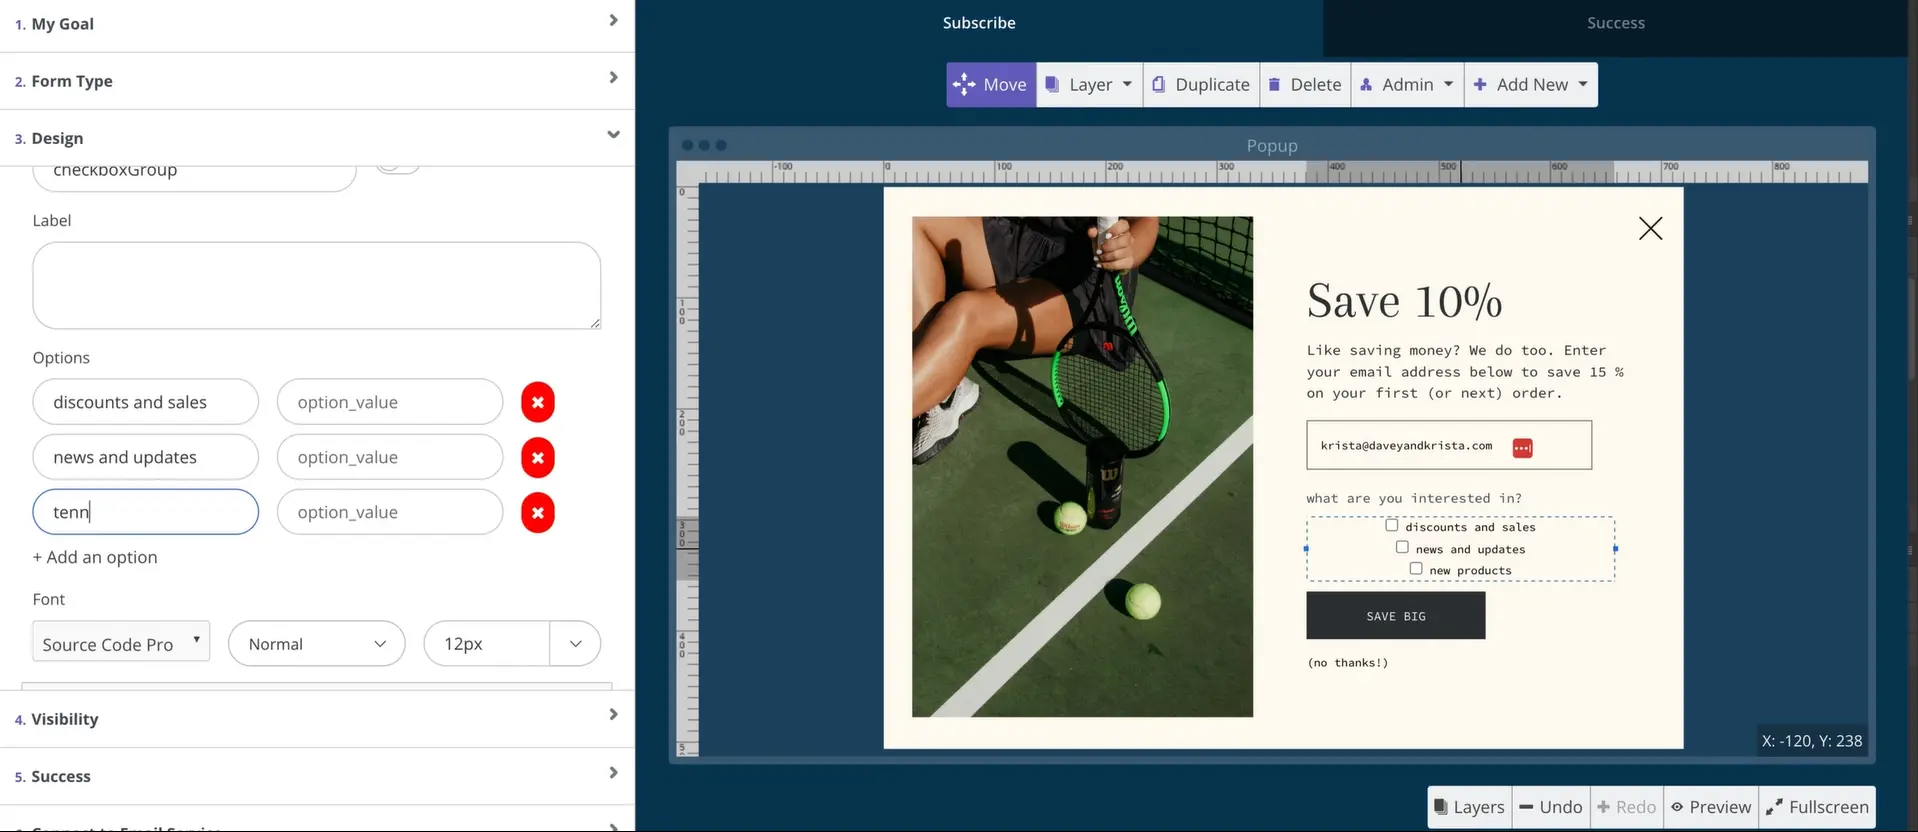Open the Source Code Pro font dropdown
The image size is (1918, 832).
click(121, 643)
